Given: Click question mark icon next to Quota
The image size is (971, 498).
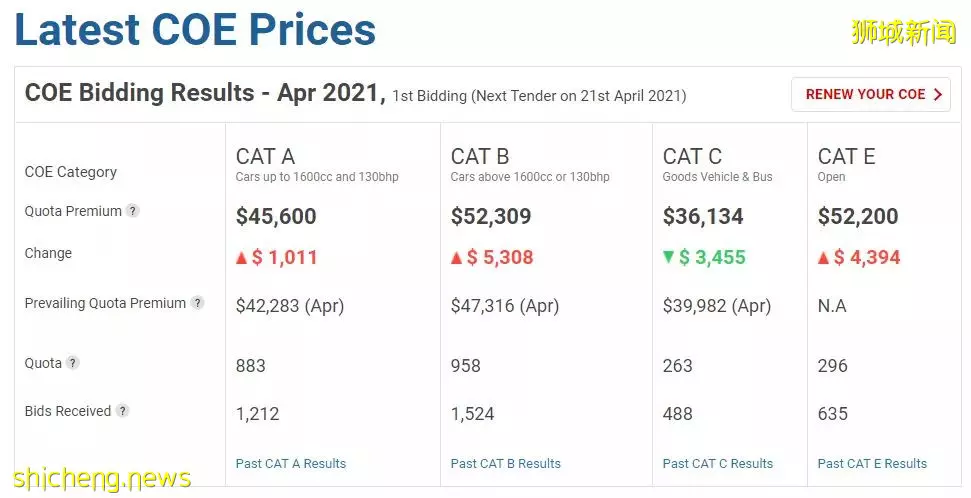Looking at the screenshot, I should coord(72,363).
